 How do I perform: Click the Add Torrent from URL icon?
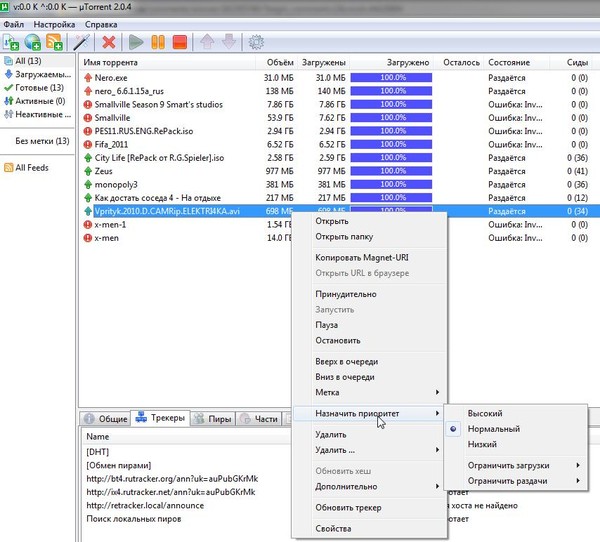[33, 42]
